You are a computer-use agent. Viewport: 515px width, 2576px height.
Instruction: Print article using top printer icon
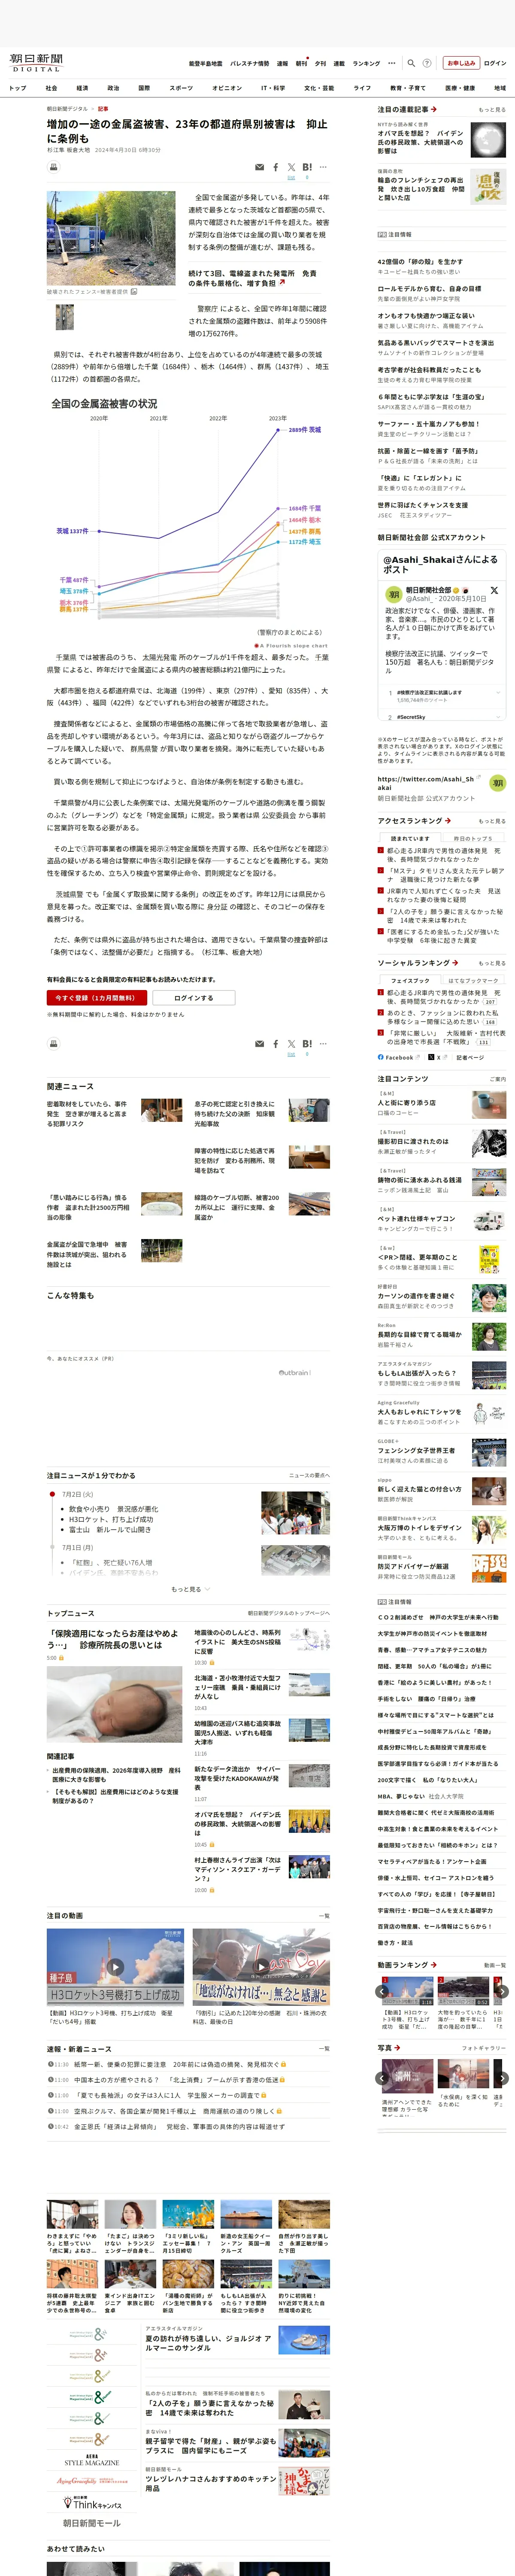tap(54, 167)
